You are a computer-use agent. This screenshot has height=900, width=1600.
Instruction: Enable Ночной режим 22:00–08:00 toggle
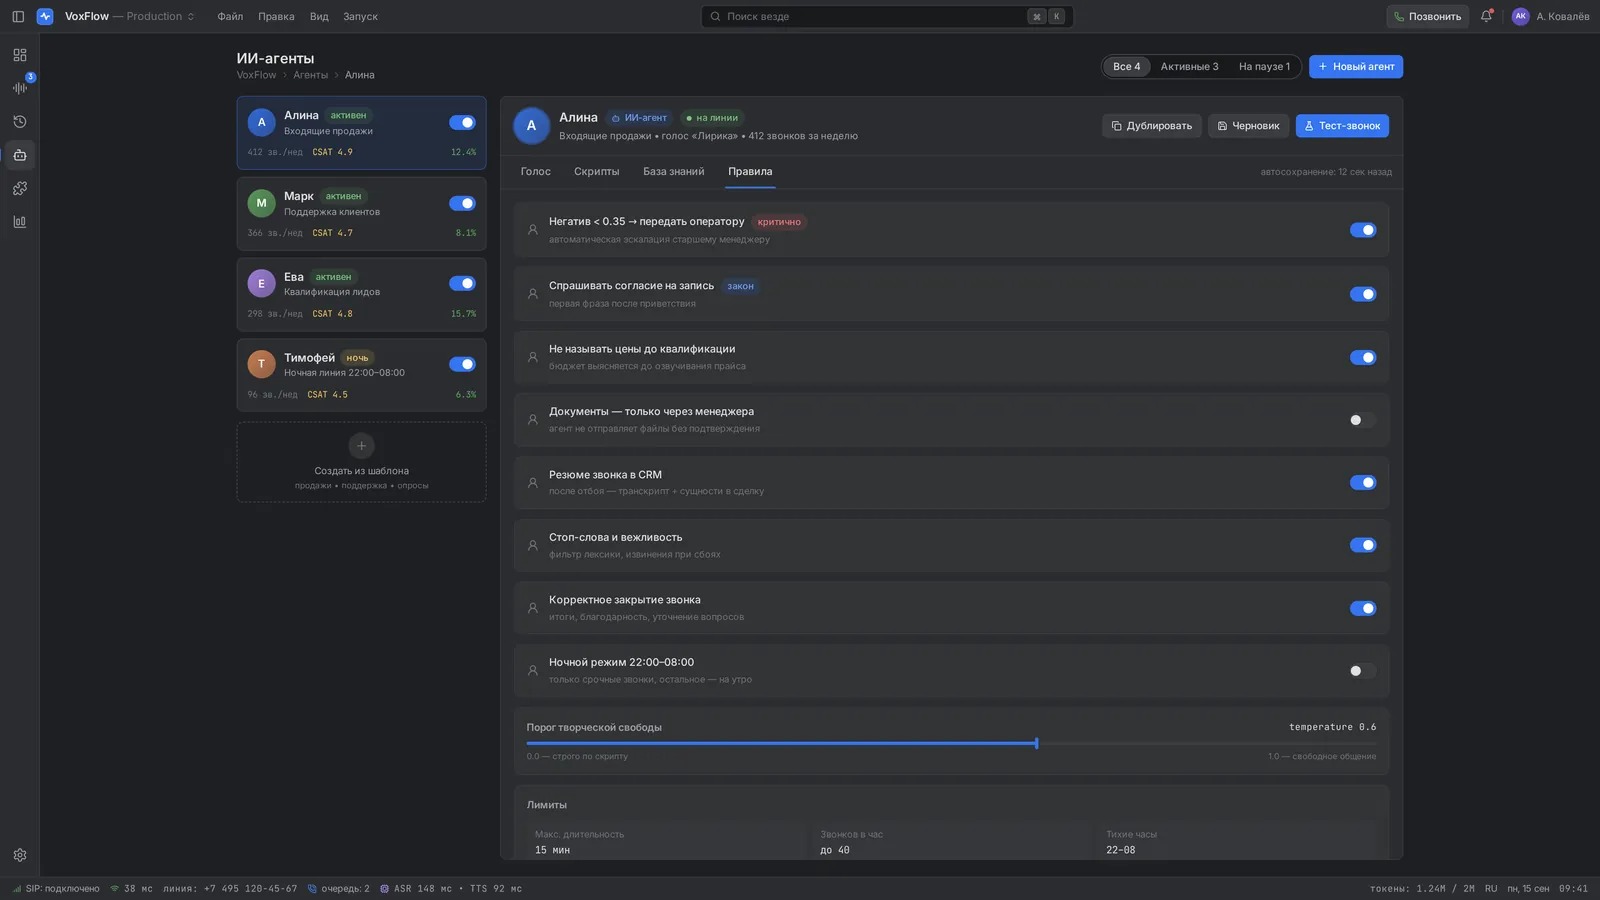[x=1363, y=671]
